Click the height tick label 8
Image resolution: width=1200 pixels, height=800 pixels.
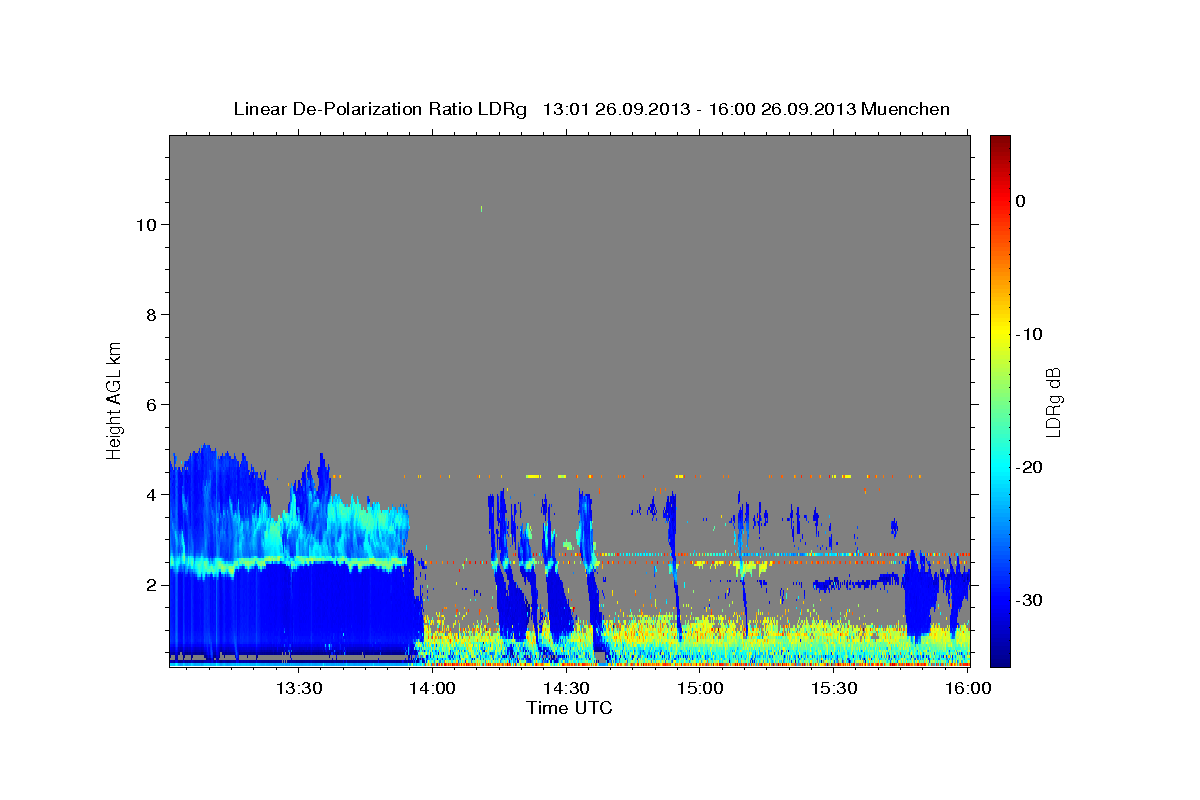(150, 315)
